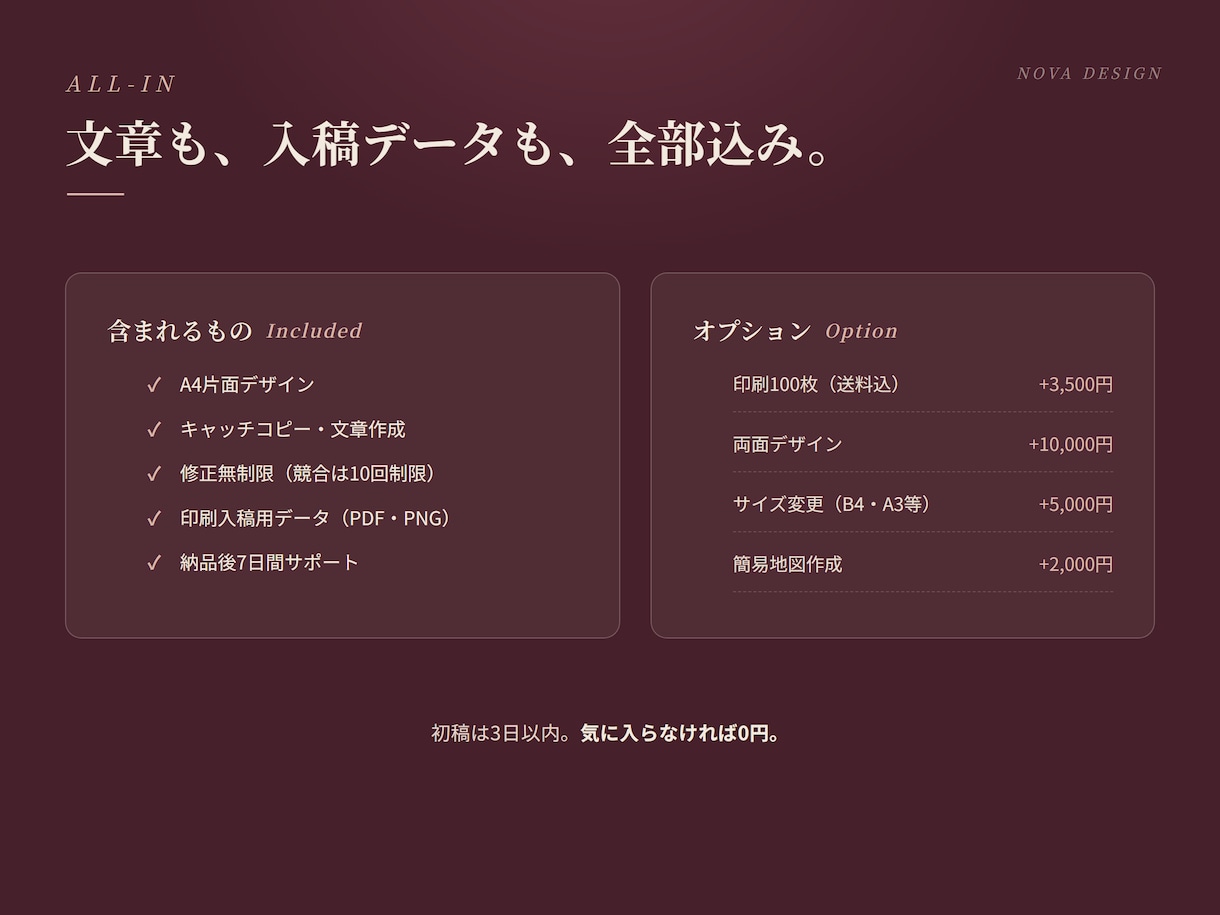This screenshot has width=1220, height=915.
Task: Click the 含まれるもの heading
Action: tap(180, 331)
